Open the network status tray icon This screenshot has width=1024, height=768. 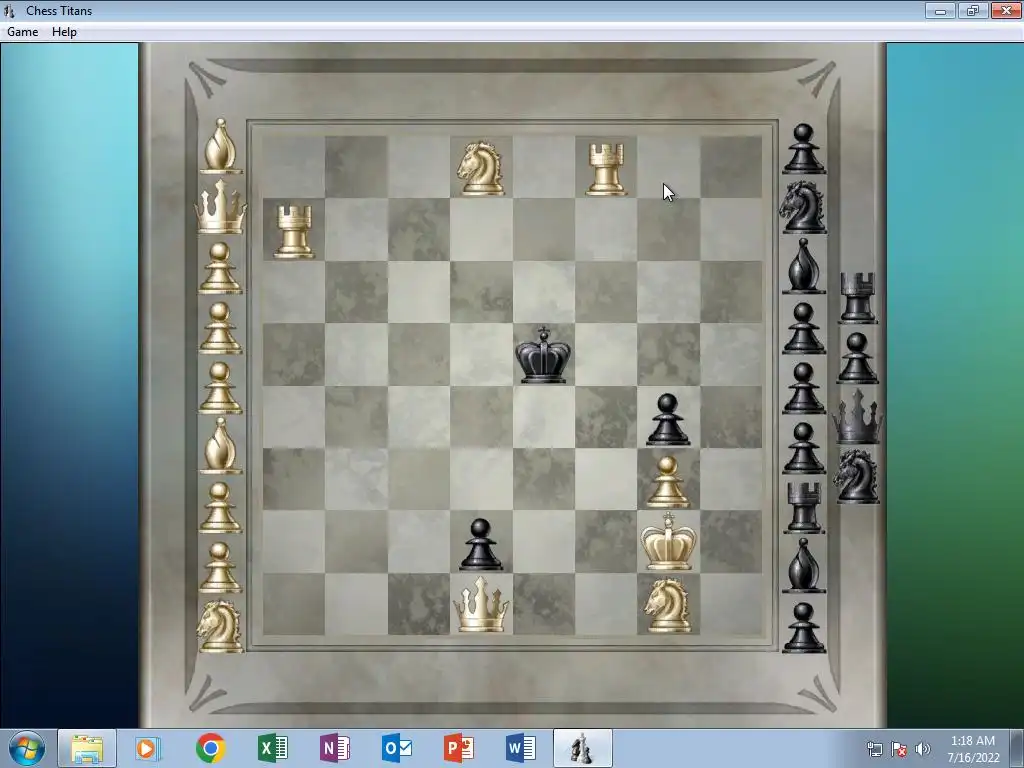pos(874,749)
